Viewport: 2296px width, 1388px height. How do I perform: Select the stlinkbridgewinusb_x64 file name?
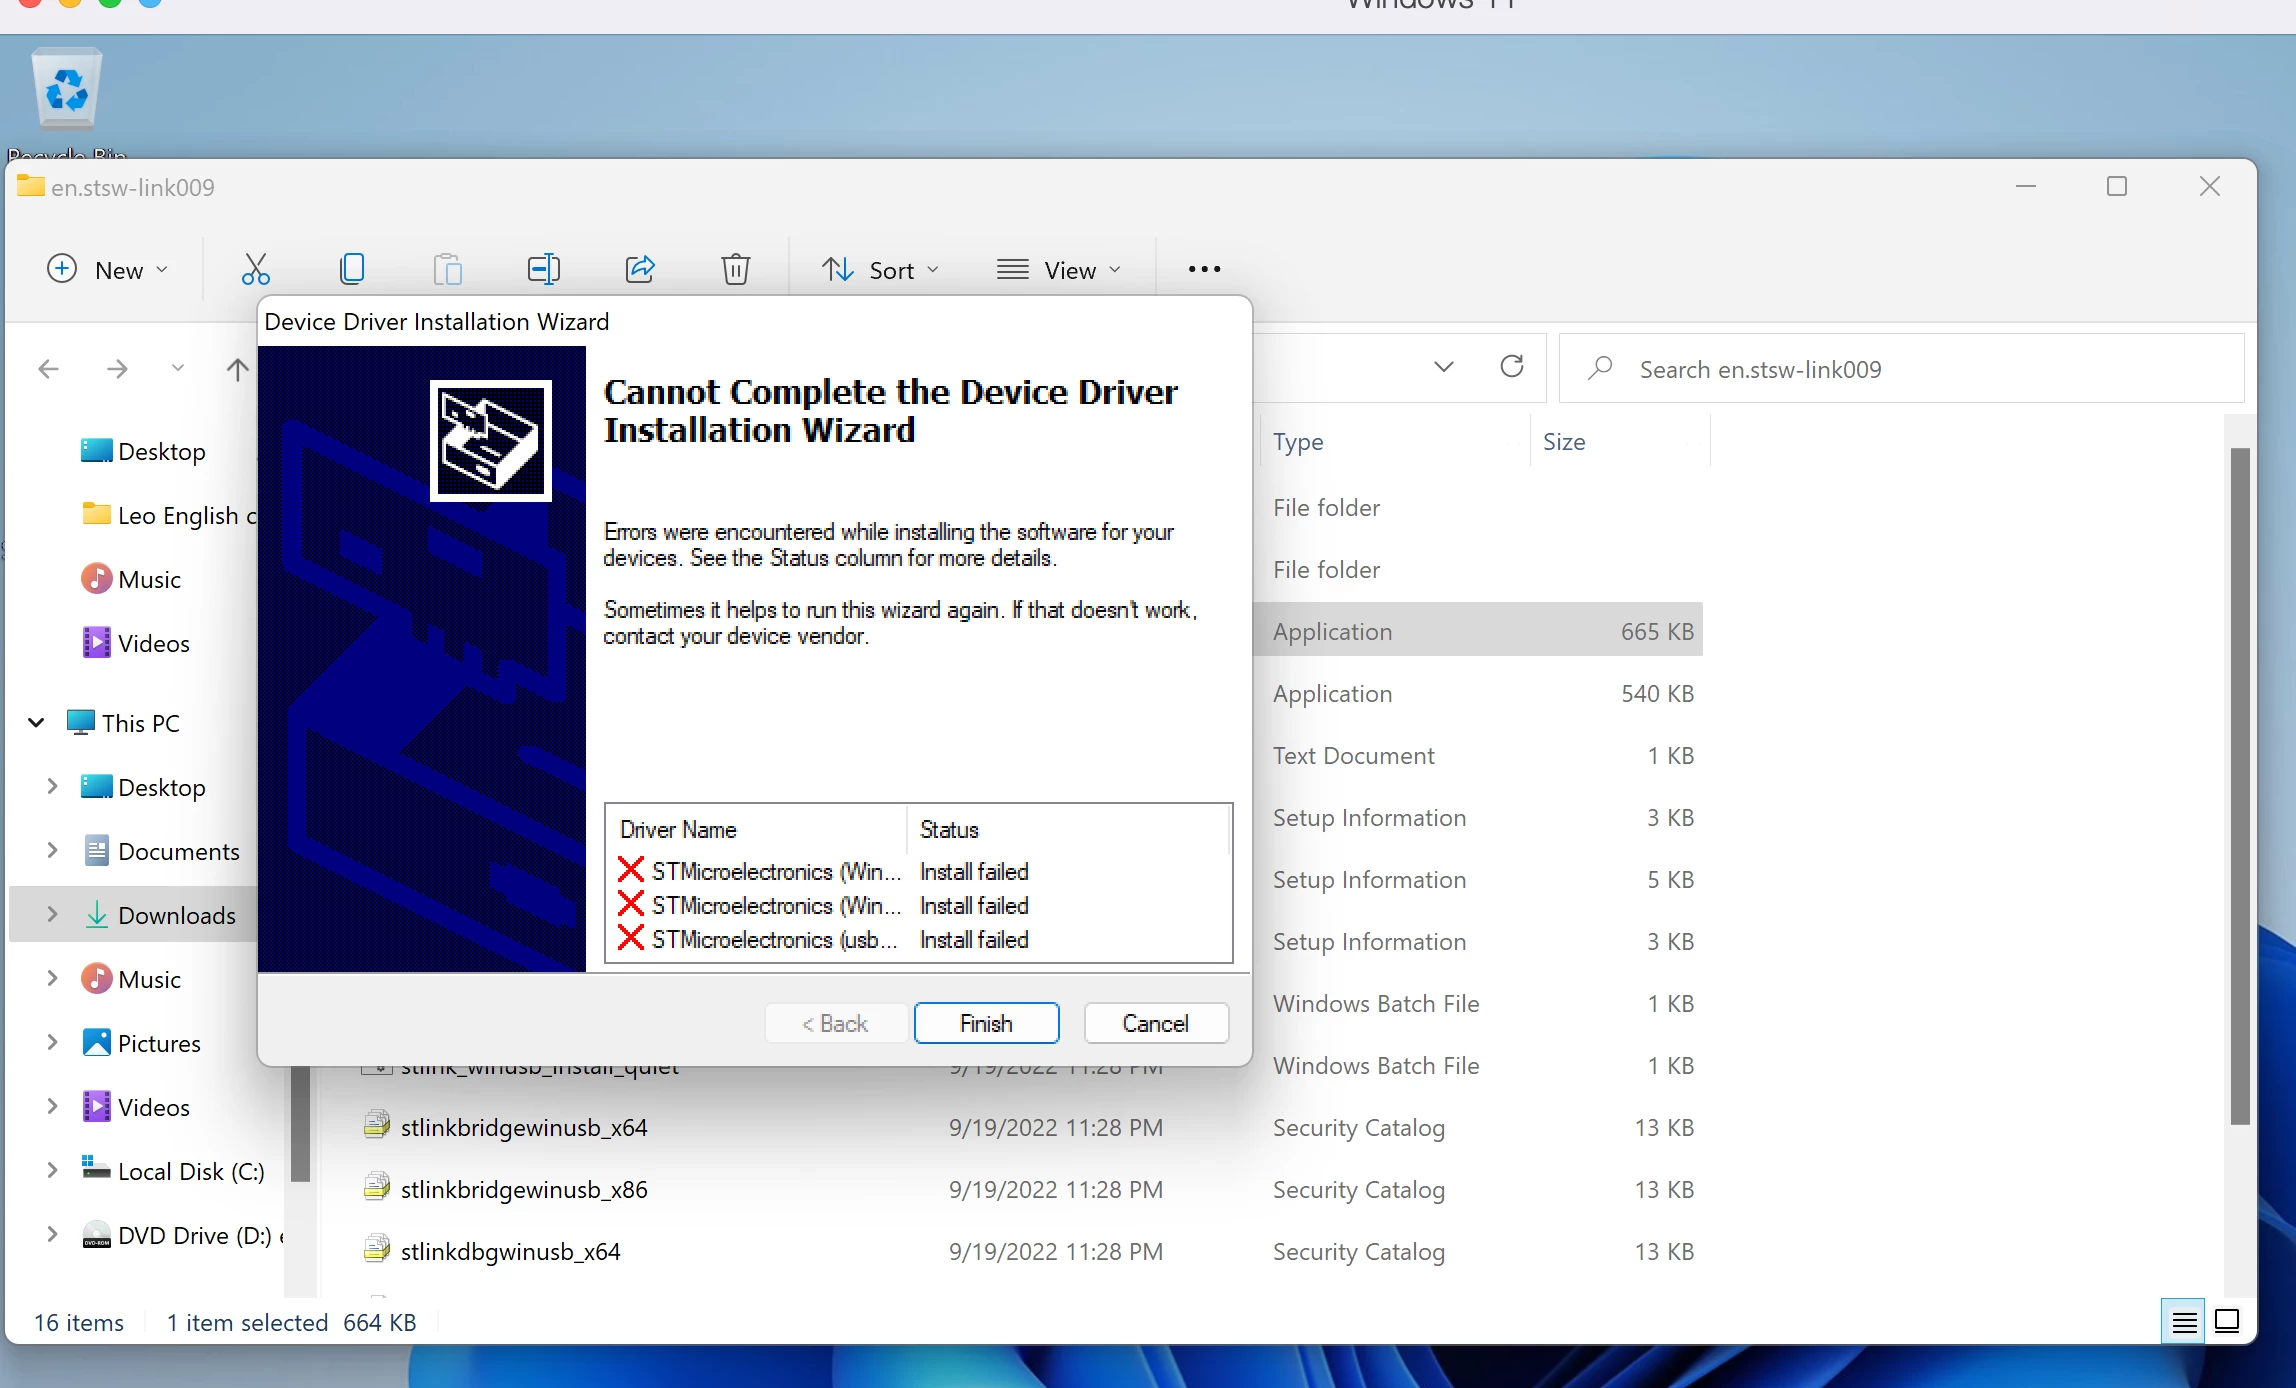tap(524, 1127)
